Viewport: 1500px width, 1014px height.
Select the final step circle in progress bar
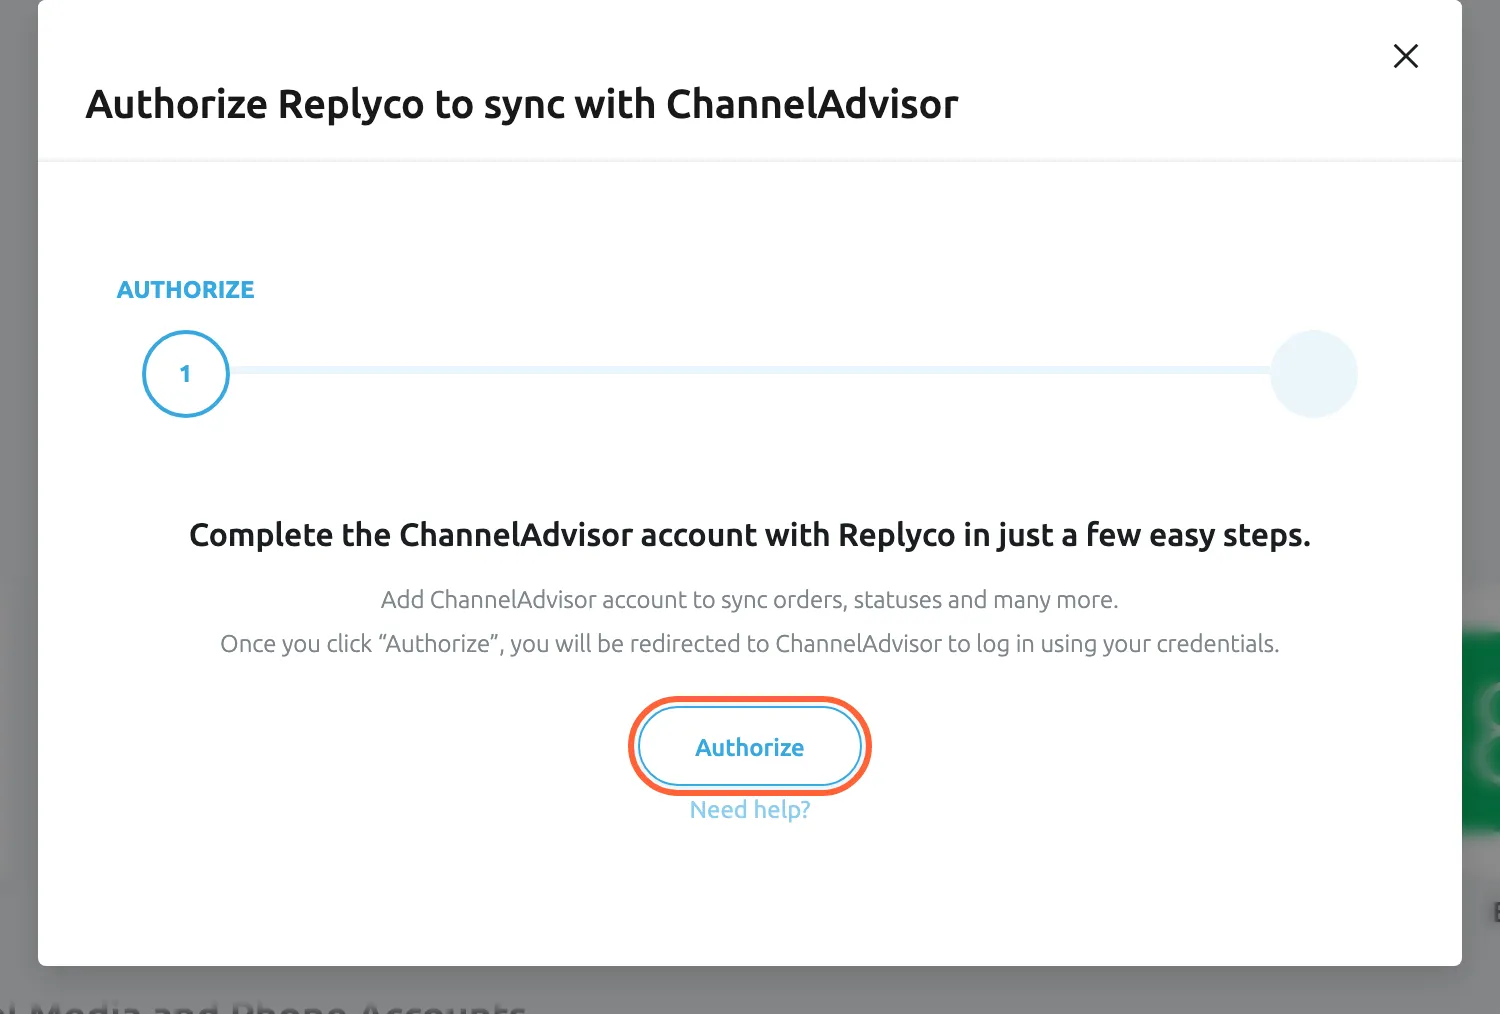(1314, 374)
